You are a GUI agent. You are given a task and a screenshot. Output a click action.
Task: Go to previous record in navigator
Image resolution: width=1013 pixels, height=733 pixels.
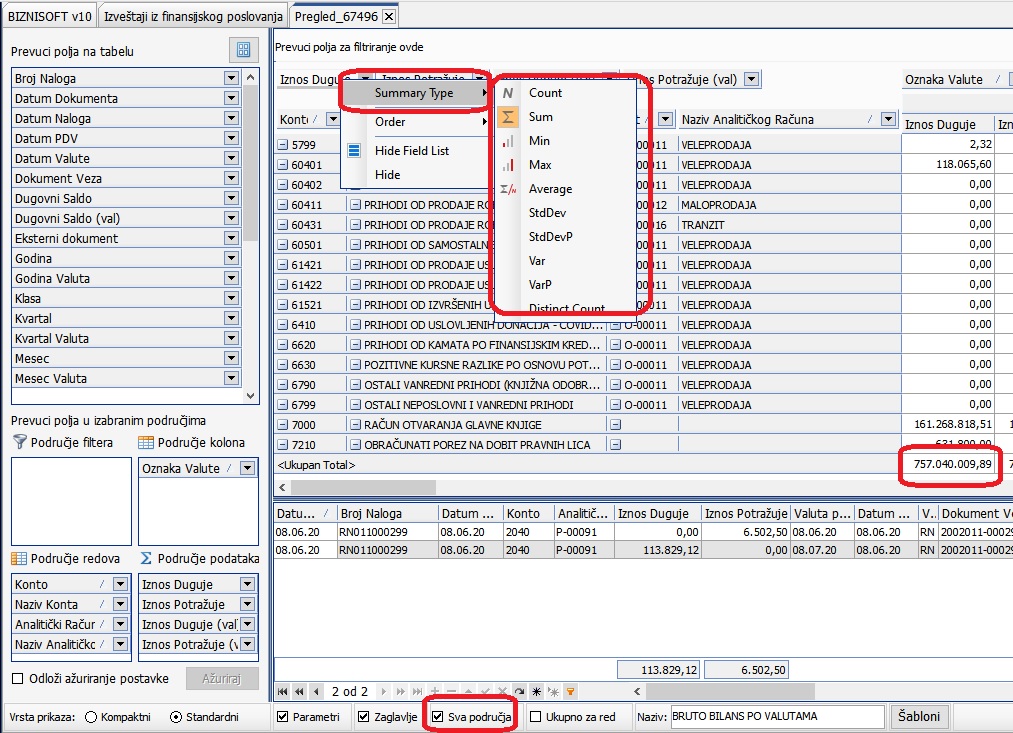[x=316, y=692]
